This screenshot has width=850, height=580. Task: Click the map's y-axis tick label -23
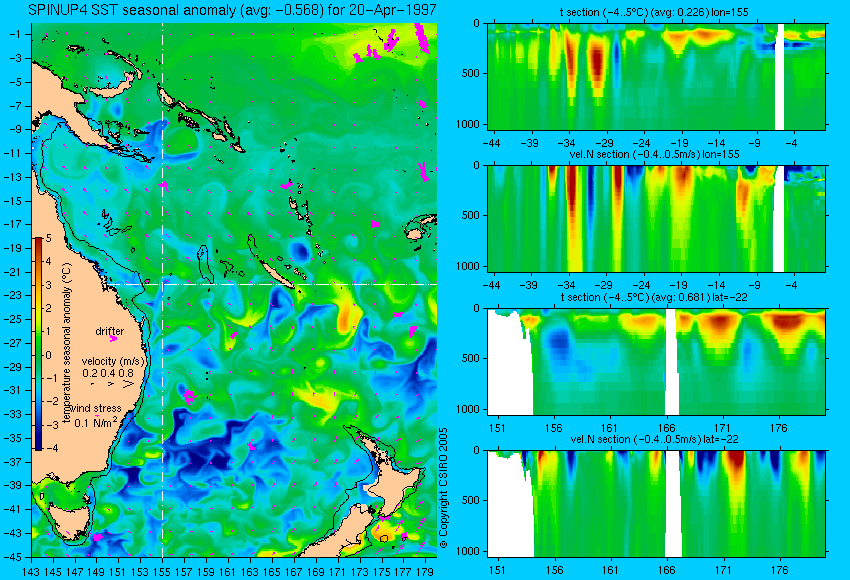point(15,295)
